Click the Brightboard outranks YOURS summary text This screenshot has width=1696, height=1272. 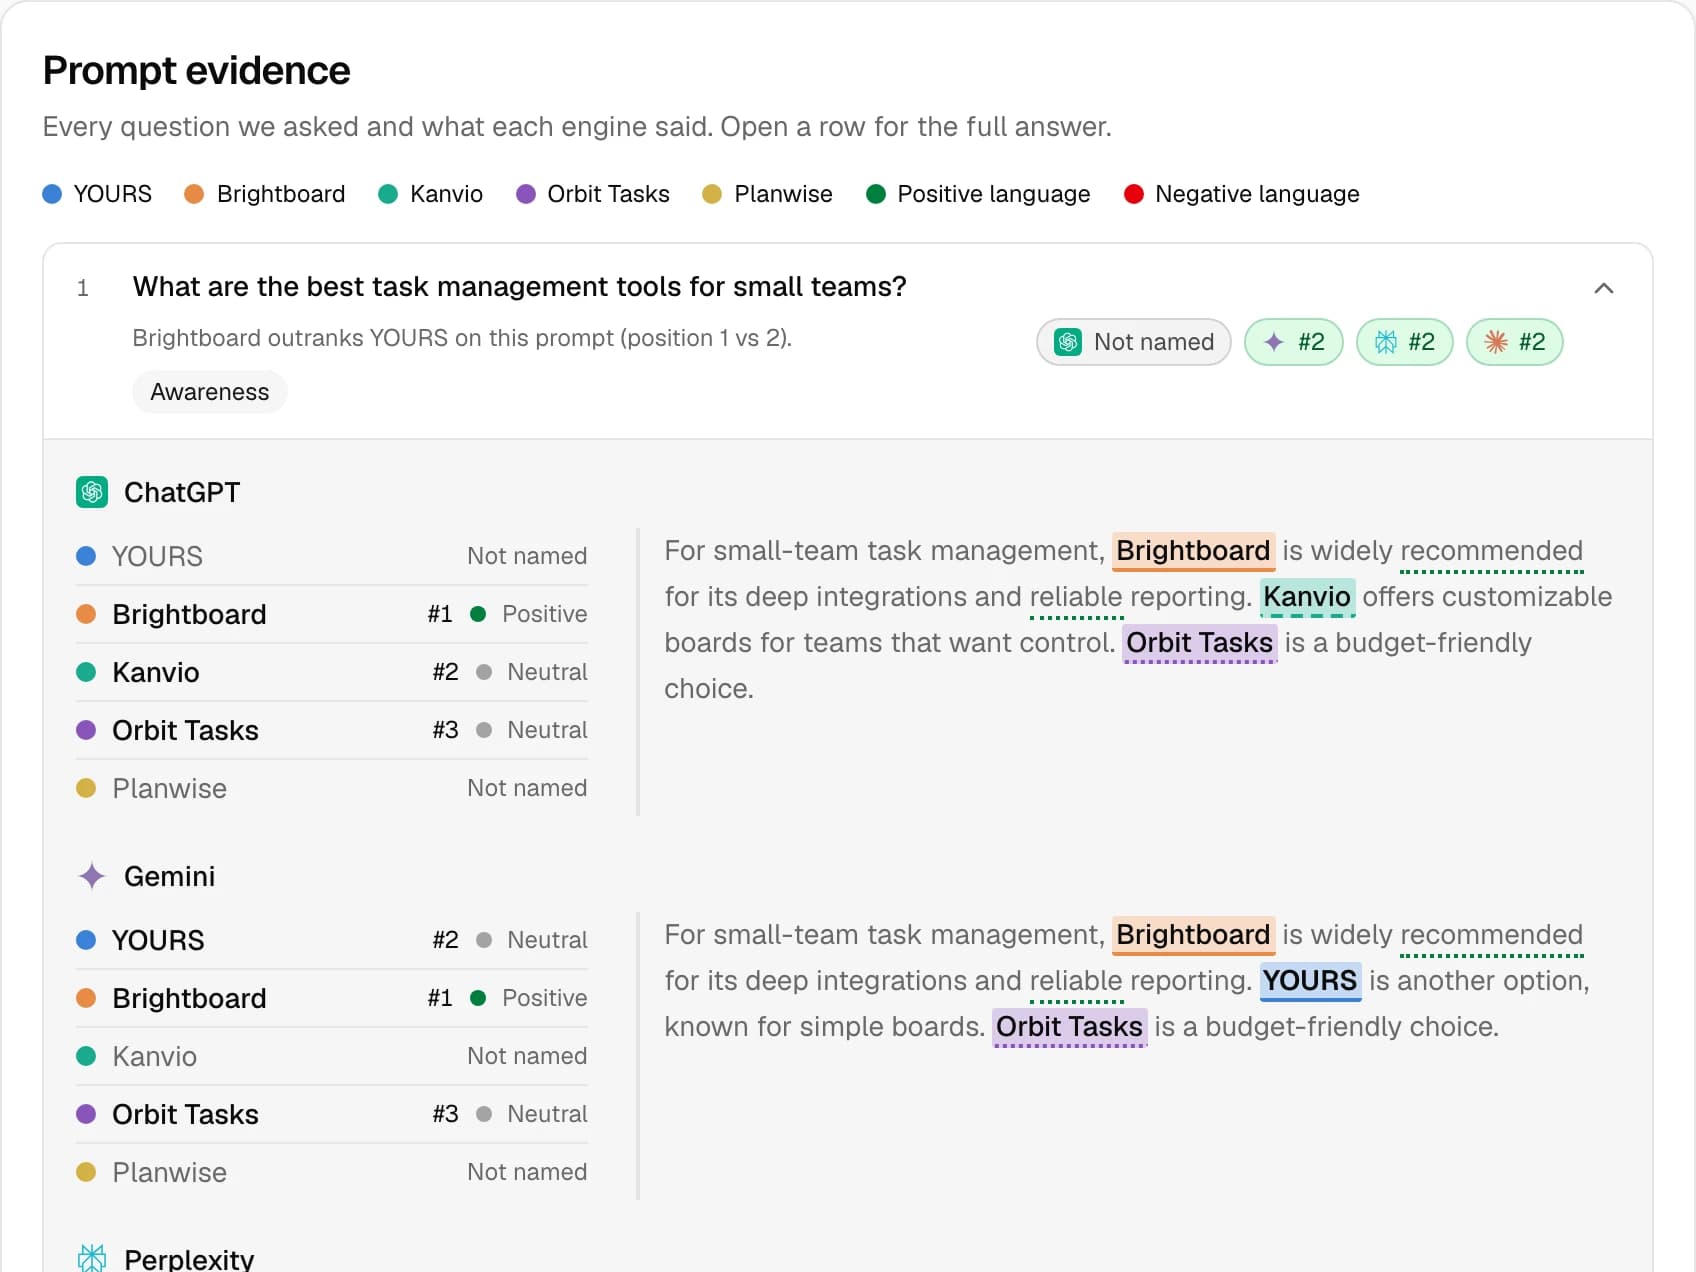tap(462, 338)
